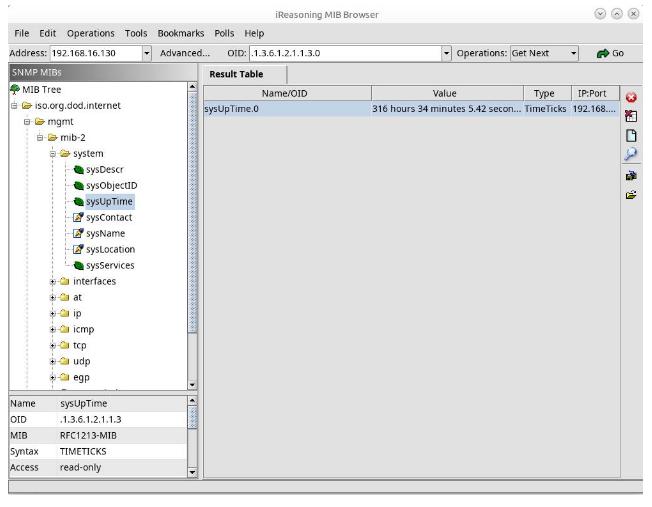Click the 316 hours uptime value cell
Screen dimensions: 652x507
(447, 109)
